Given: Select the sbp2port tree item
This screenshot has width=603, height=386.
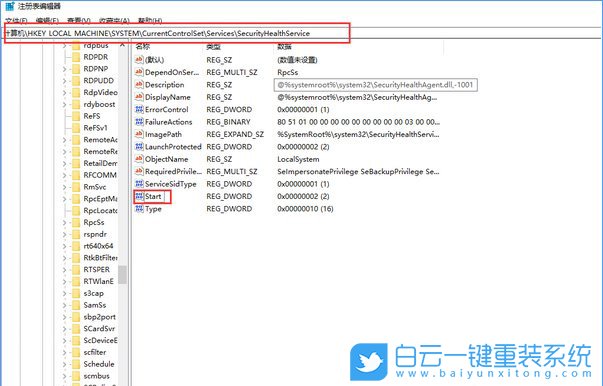Looking at the screenshot, I should (99, 317).
